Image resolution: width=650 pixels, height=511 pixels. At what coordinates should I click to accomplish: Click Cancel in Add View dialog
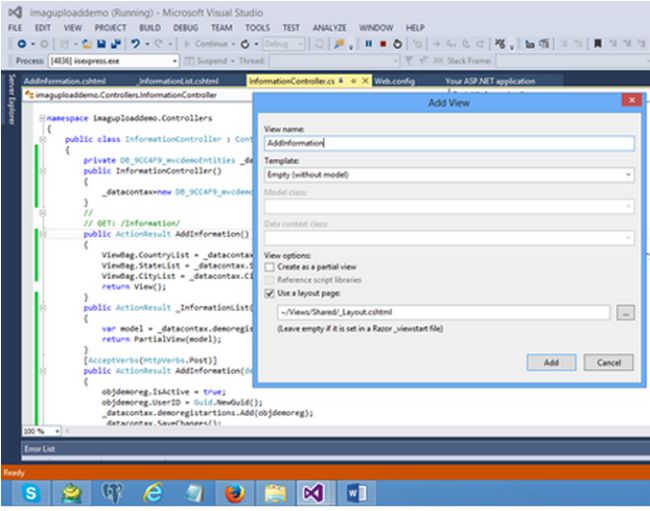click(x=608, y=362)
